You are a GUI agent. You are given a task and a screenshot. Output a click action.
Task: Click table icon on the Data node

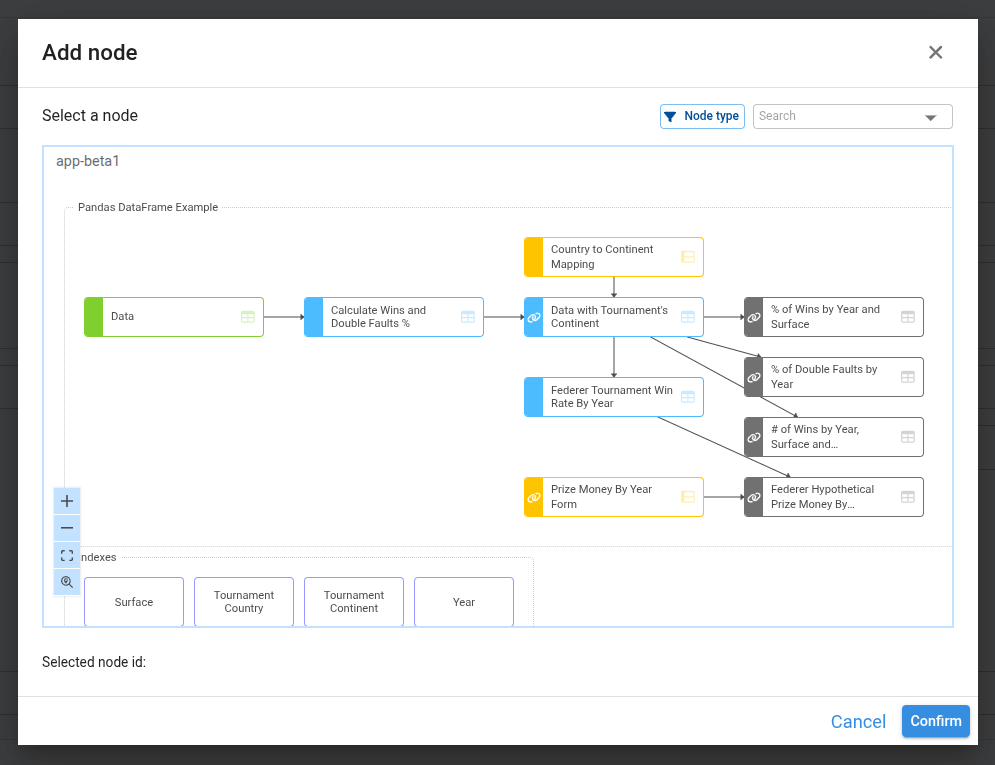tap(248, 317)
